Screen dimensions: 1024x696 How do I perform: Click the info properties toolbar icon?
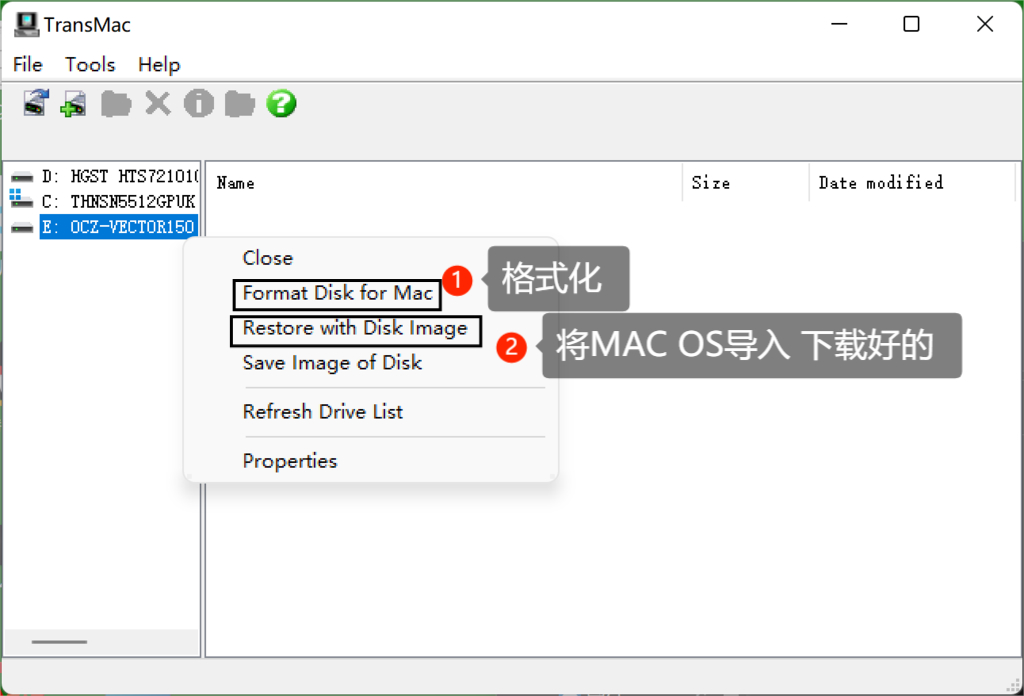click(x=199, y=103)
